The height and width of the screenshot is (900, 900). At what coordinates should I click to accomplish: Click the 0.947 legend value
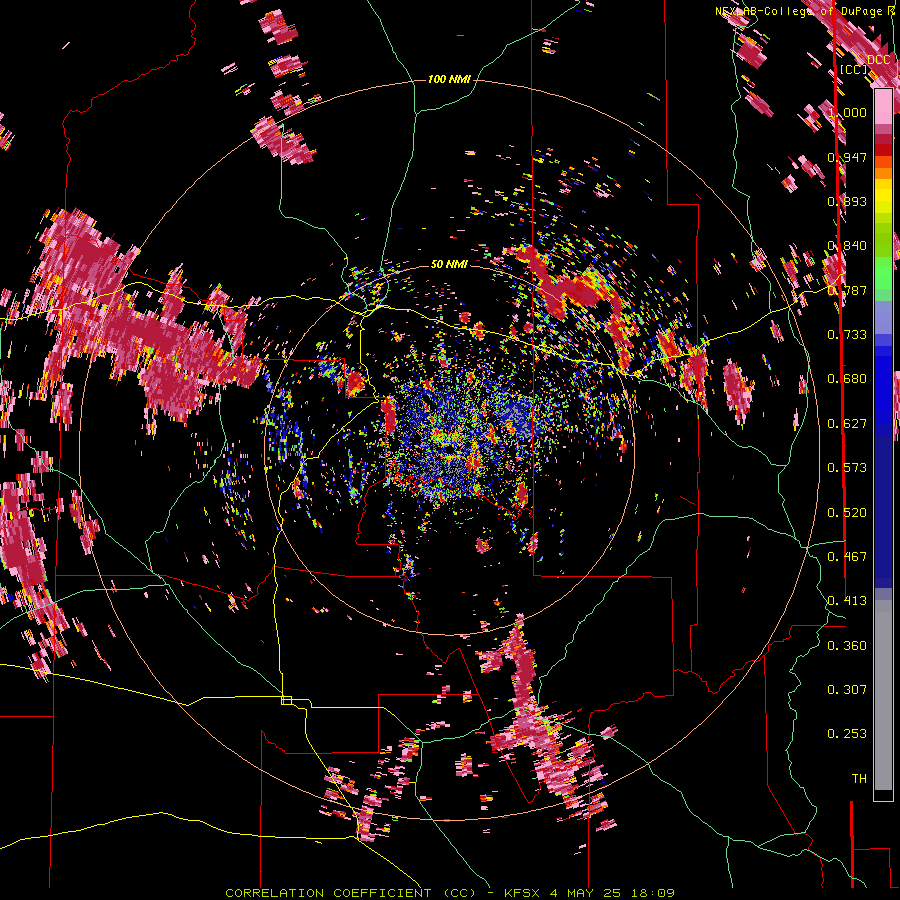847,157
